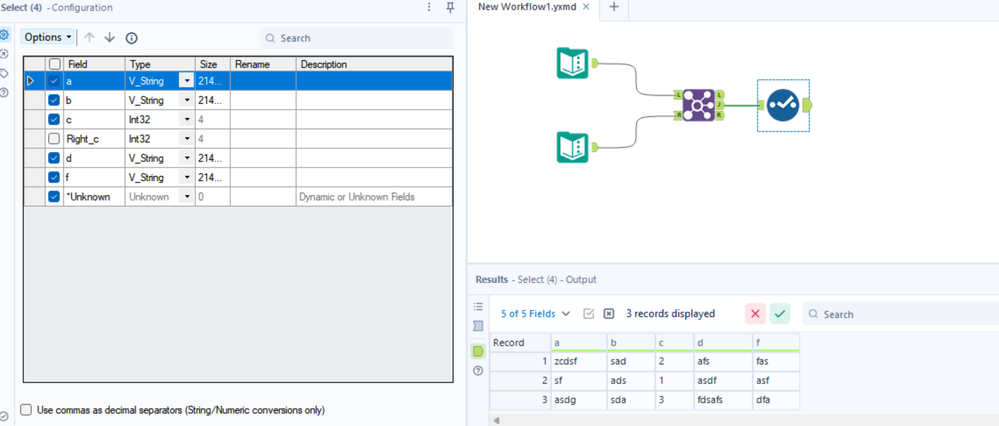999x426 pixels.
Task: Click the lower-left status check circle icon
Action: 4,416
